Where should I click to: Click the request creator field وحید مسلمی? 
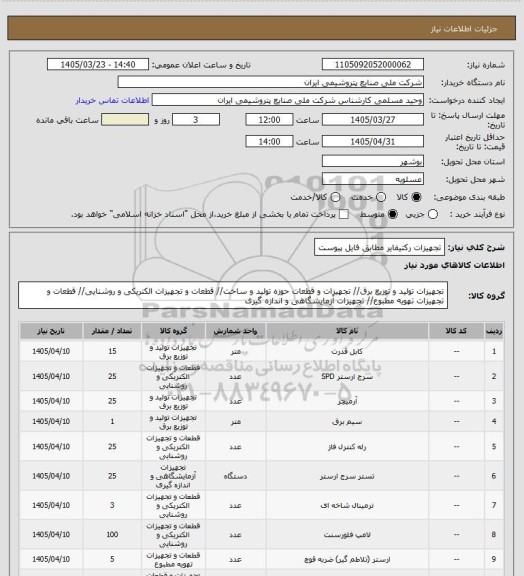click(288, 100)
